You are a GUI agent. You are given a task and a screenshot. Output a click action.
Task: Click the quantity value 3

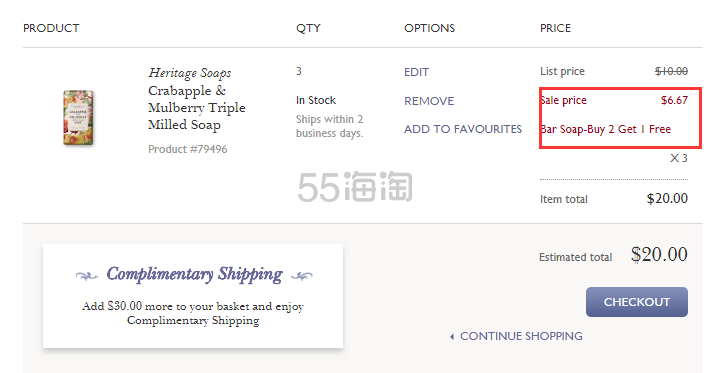pyautogui.click(x=299, y=71)
